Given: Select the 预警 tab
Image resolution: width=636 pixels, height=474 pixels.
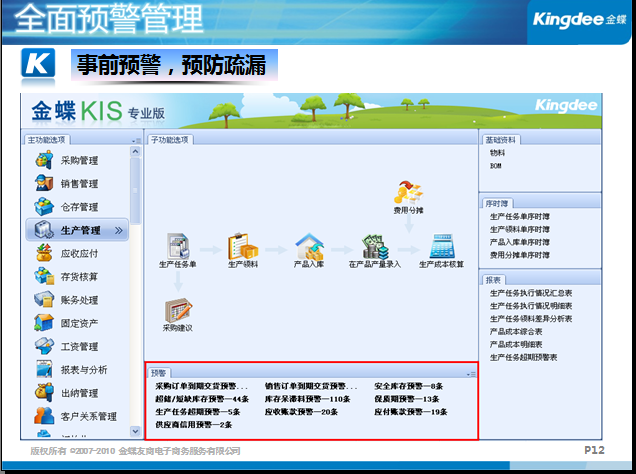Looking at the screenshot, I should pos(159,373).
